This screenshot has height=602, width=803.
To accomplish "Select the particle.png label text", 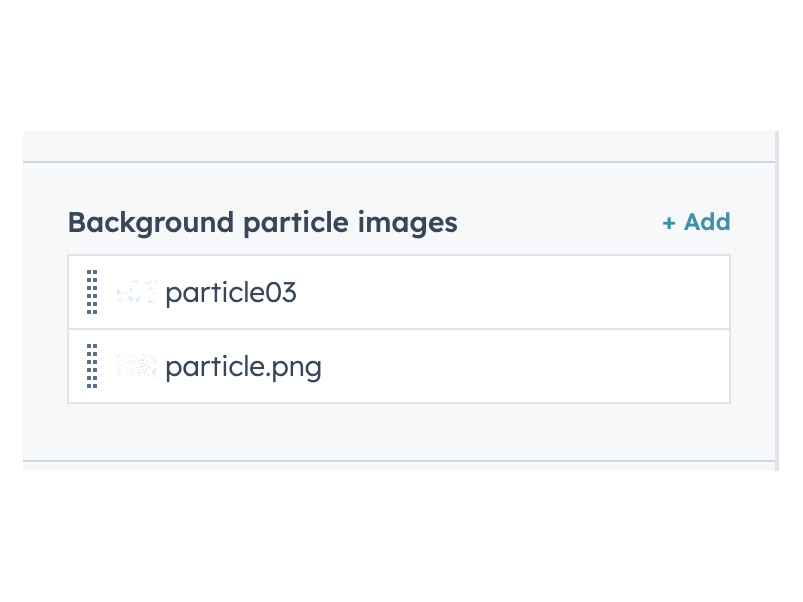I will [x=245, y=366].
